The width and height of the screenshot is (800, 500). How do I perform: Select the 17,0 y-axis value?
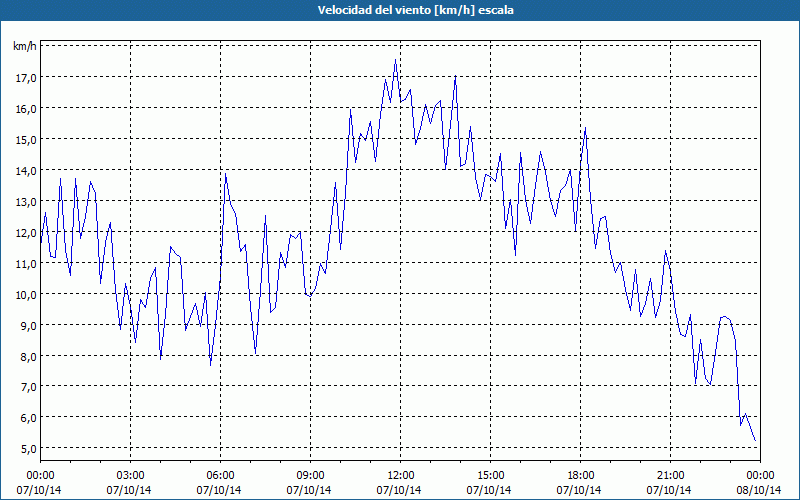(x=26, y=78)
